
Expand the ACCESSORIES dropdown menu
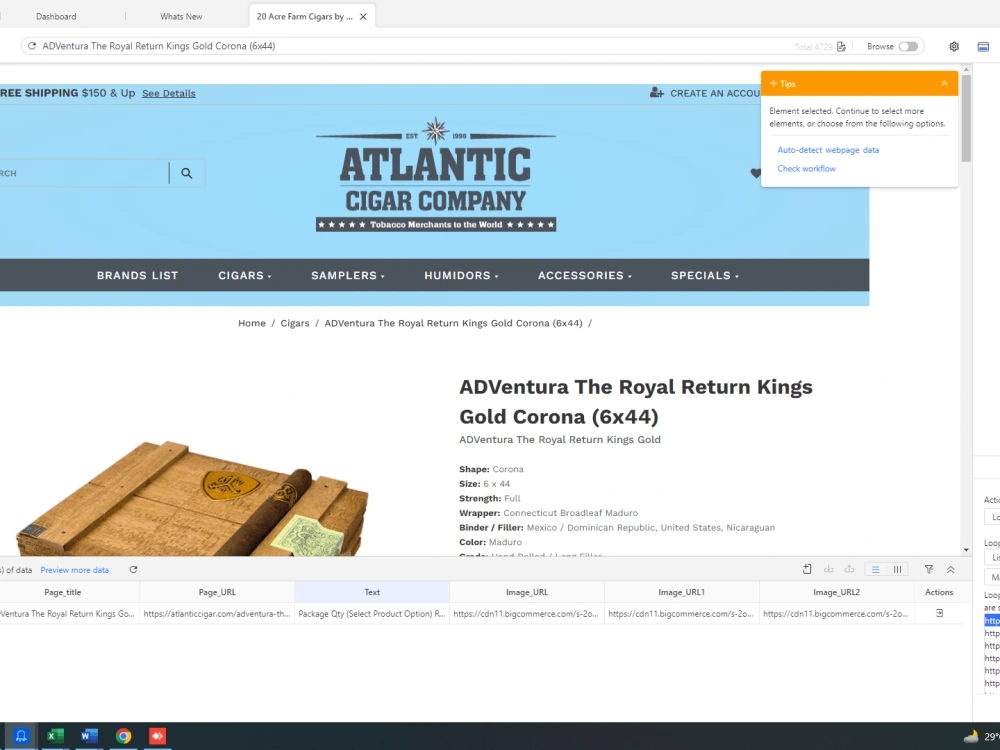pos(585,276)
